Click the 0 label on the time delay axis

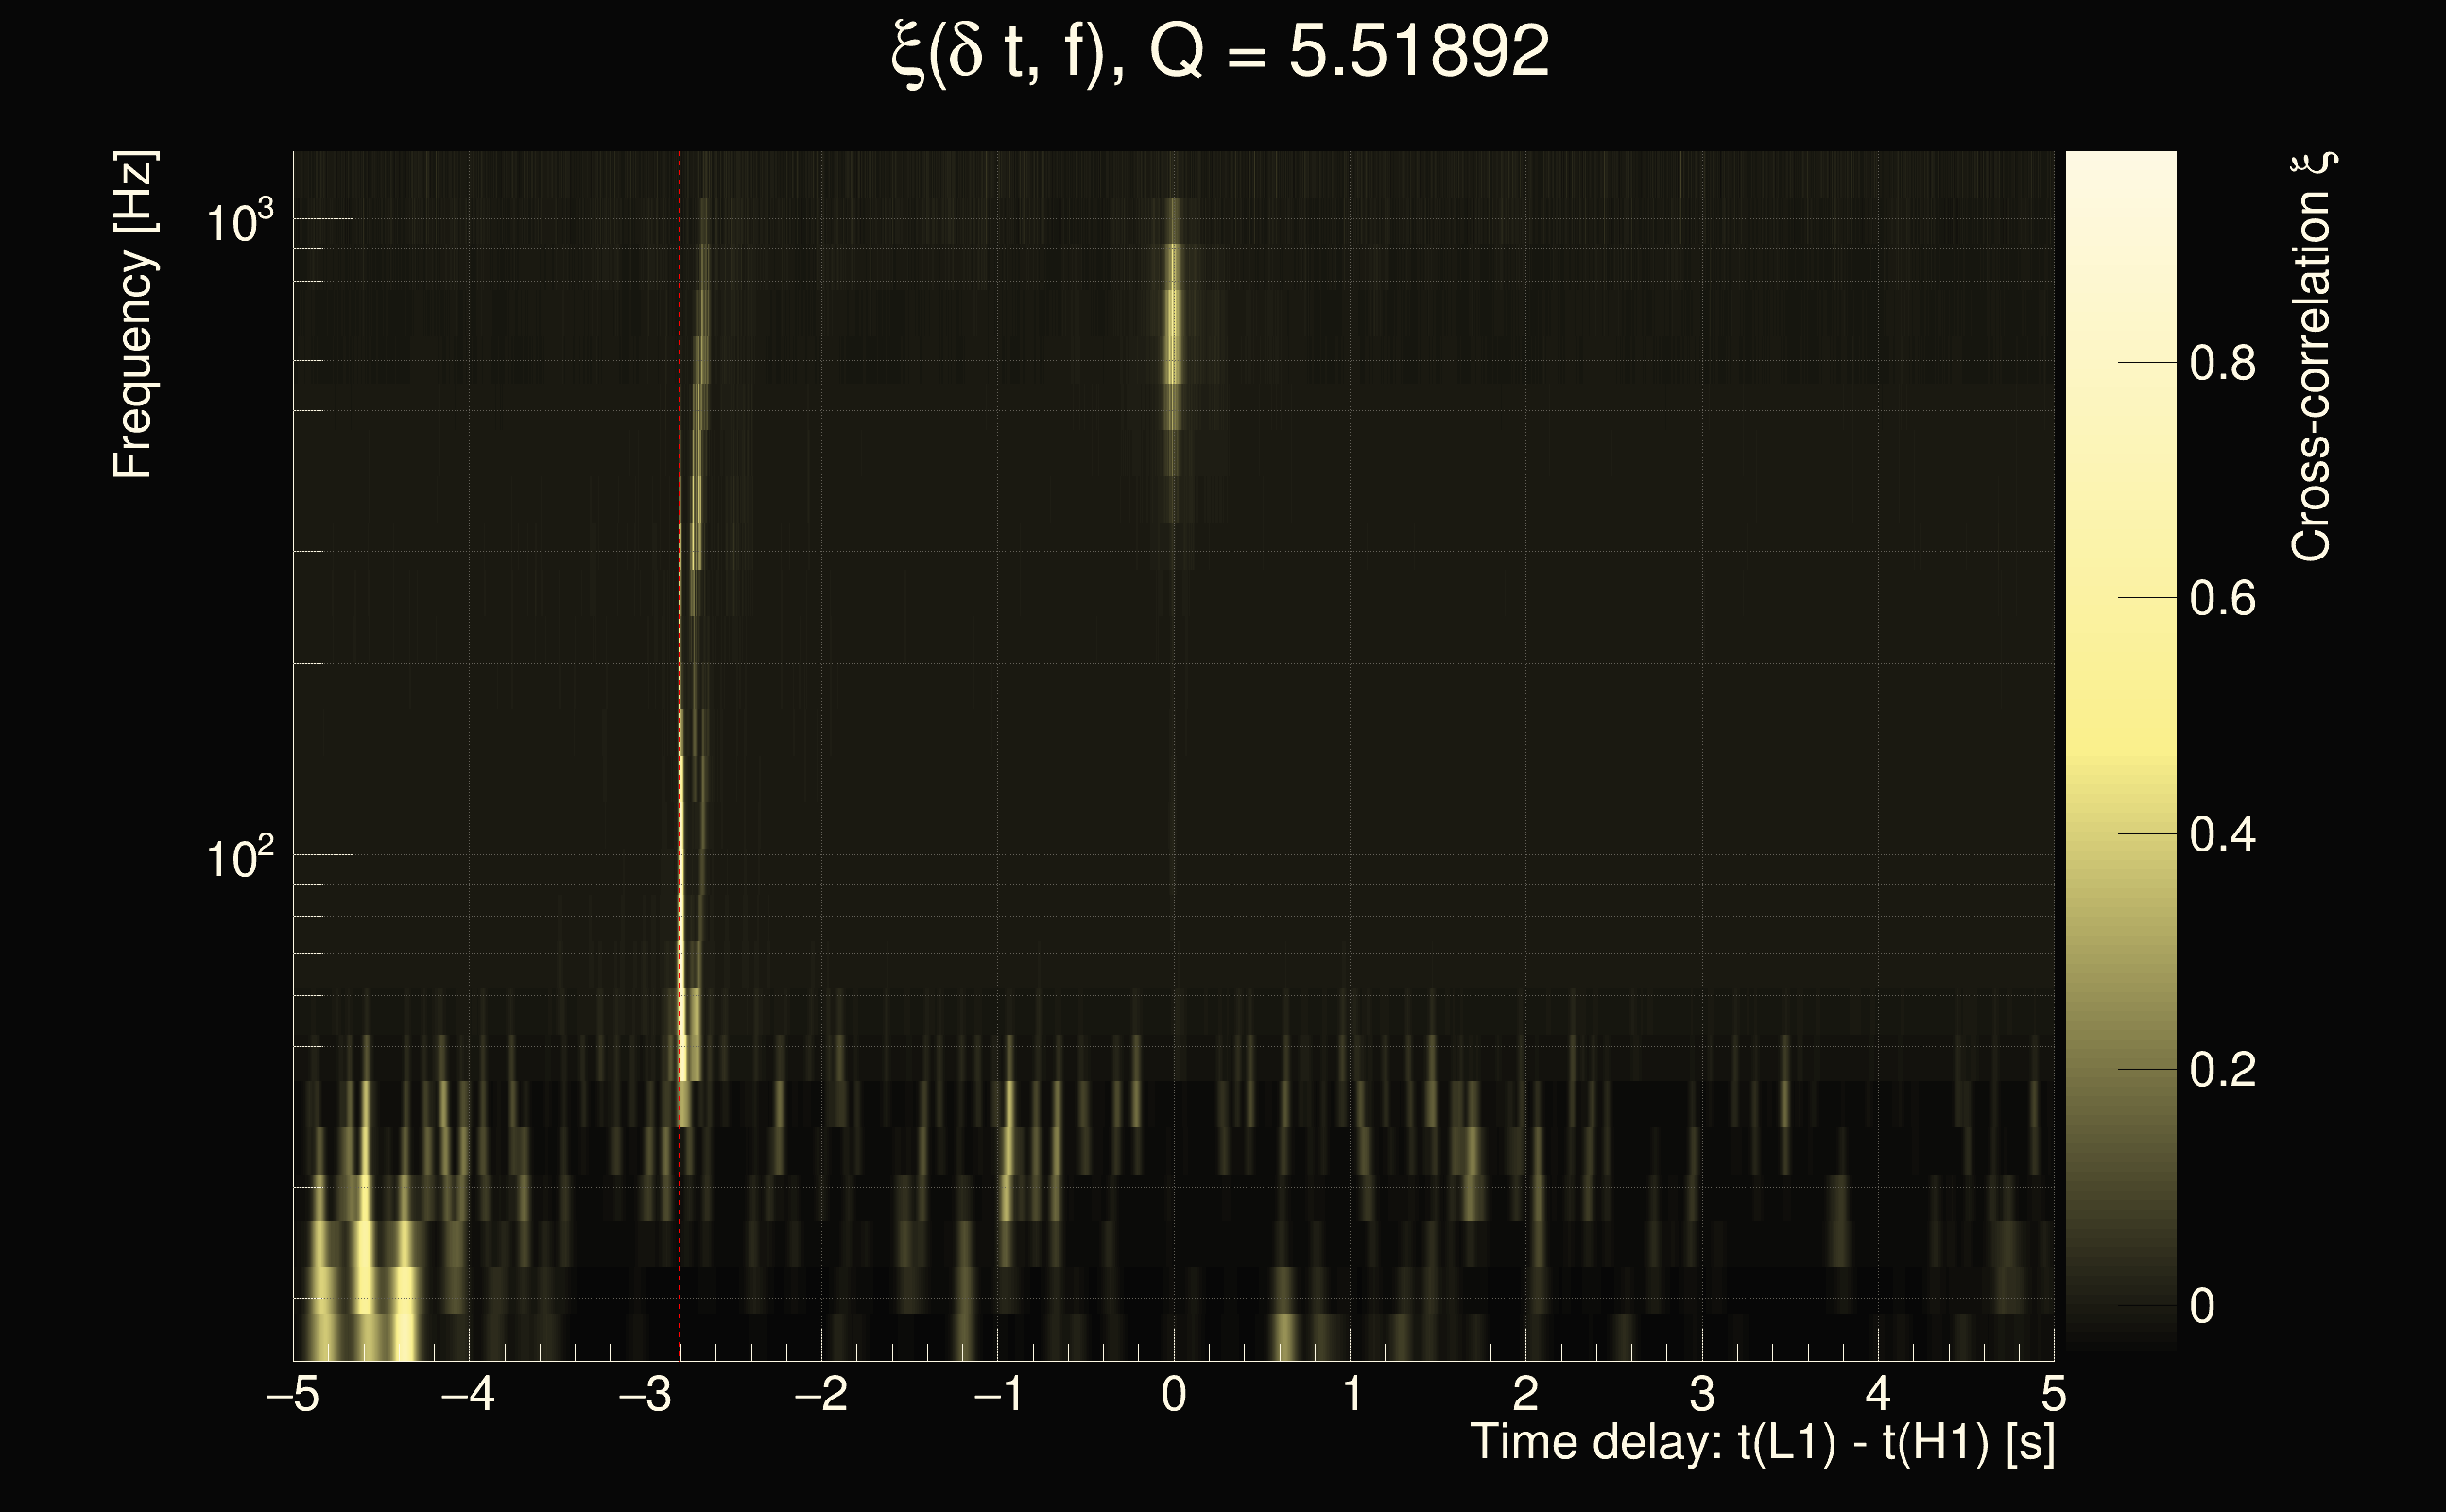click(1174, 1394)
